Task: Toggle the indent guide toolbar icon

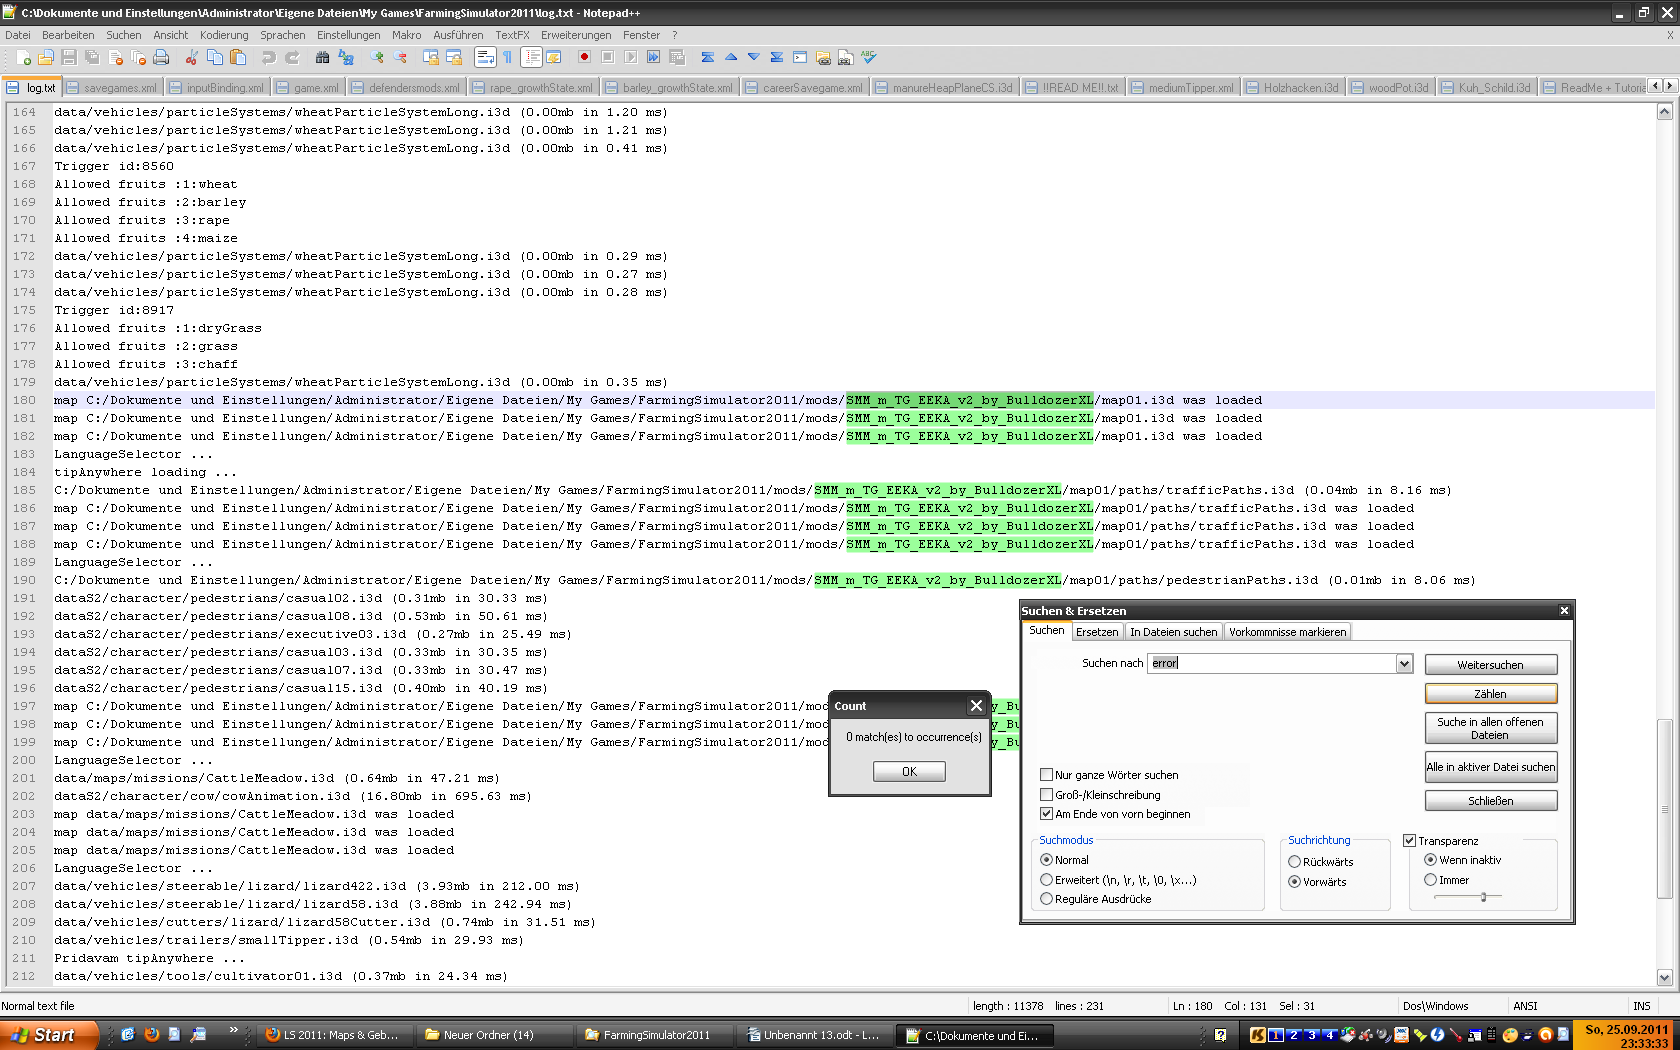Action: tap(531, 58)
